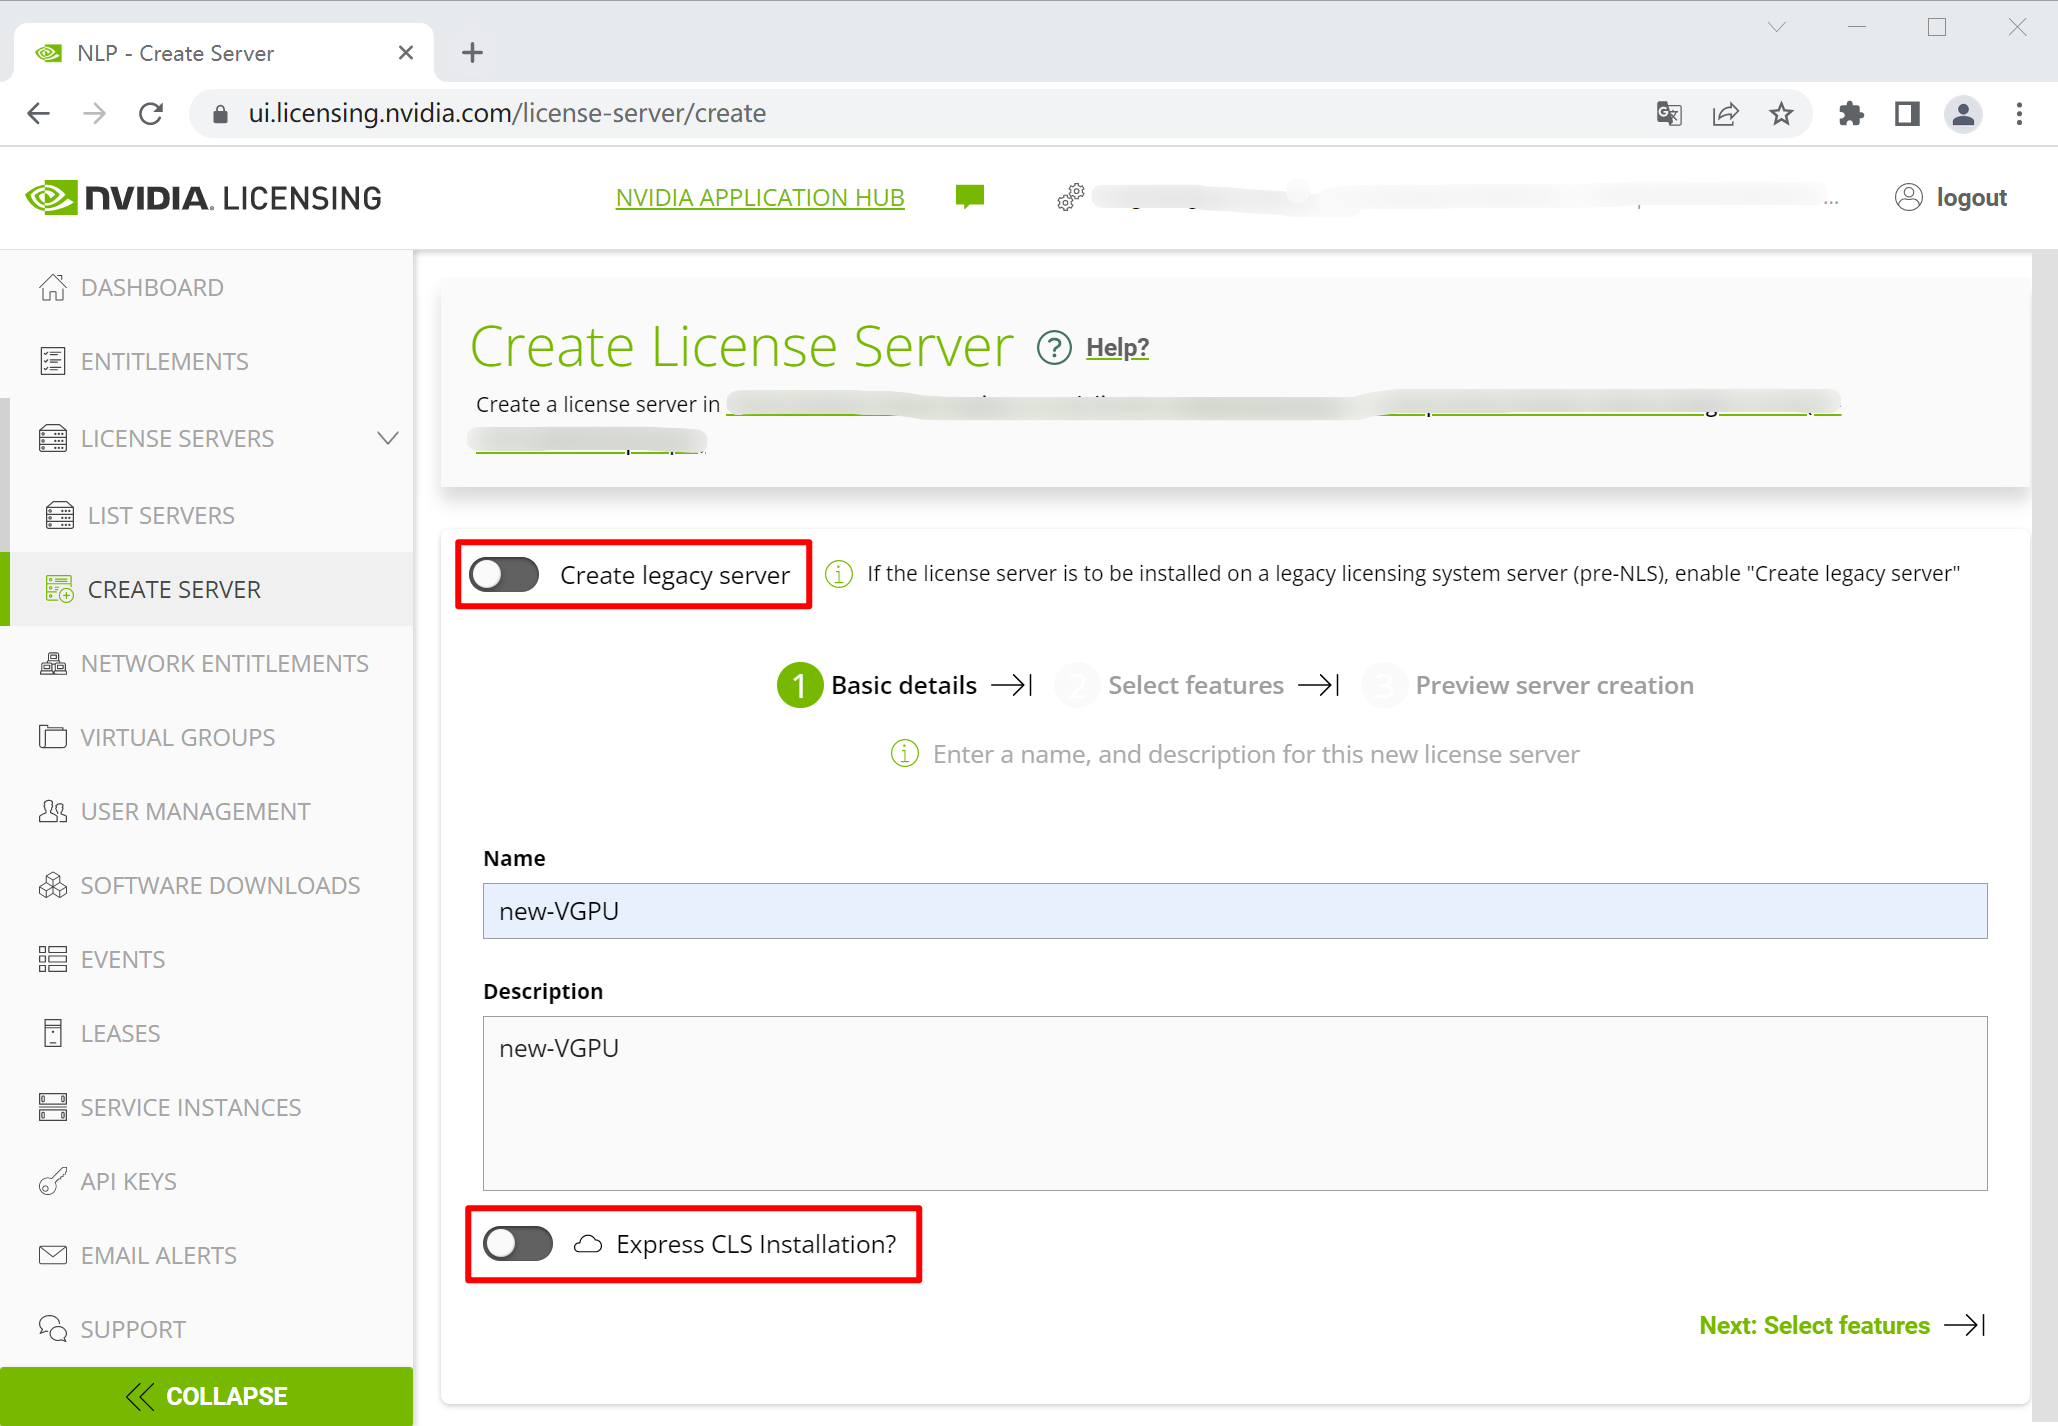Open the browser tab search dropdown
This screenshot has height=1426, width=2058.
pos(1776,27)
